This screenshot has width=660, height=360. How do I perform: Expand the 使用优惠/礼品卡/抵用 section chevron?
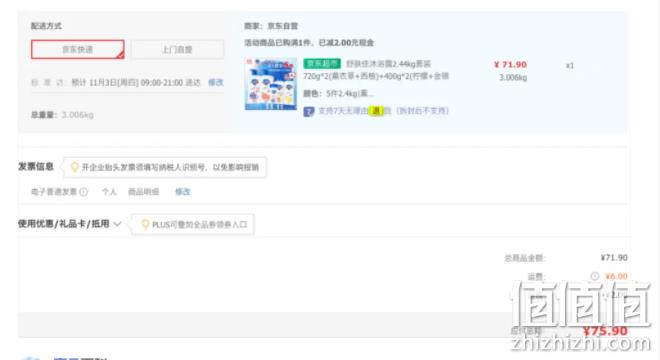click(x=117, y=224)
